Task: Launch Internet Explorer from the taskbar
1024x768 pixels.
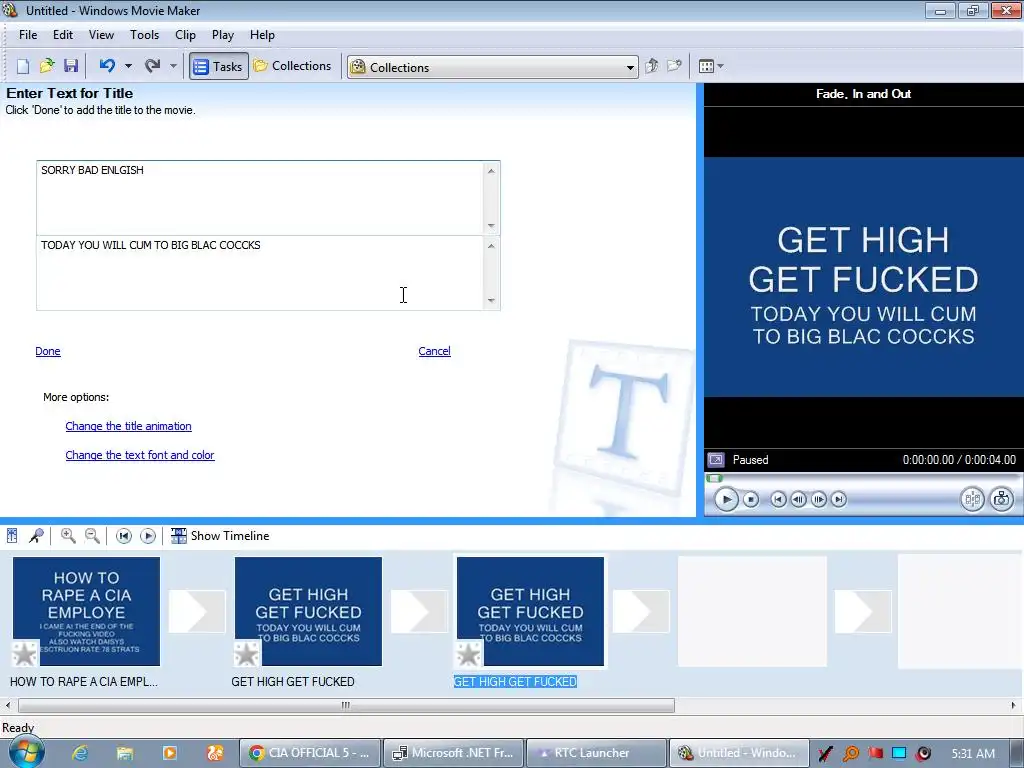Action: (80, 753)
